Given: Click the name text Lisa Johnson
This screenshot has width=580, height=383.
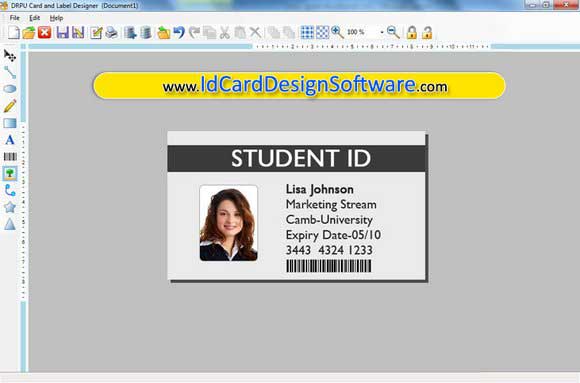Looking at the screenshot, I should 320,189.
